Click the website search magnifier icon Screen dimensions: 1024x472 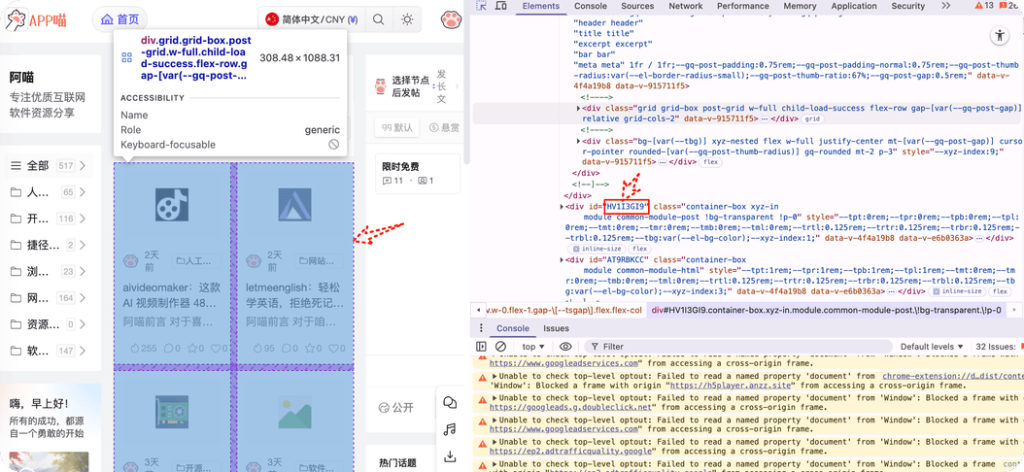click(379, 19)
